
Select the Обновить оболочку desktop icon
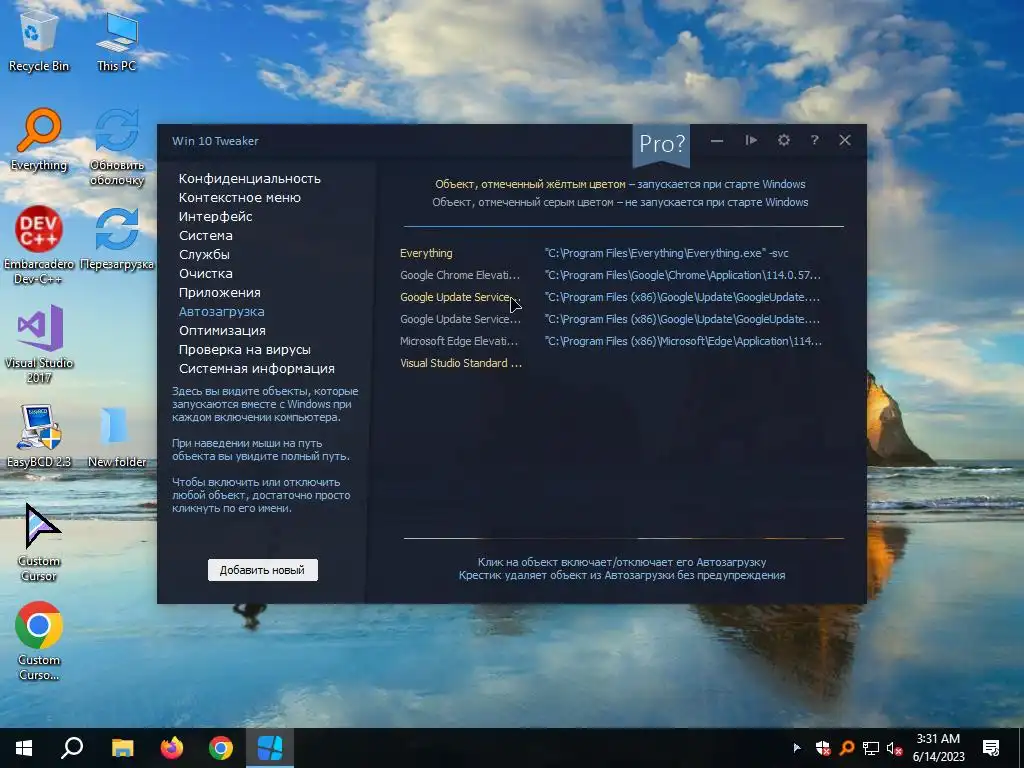117,147
